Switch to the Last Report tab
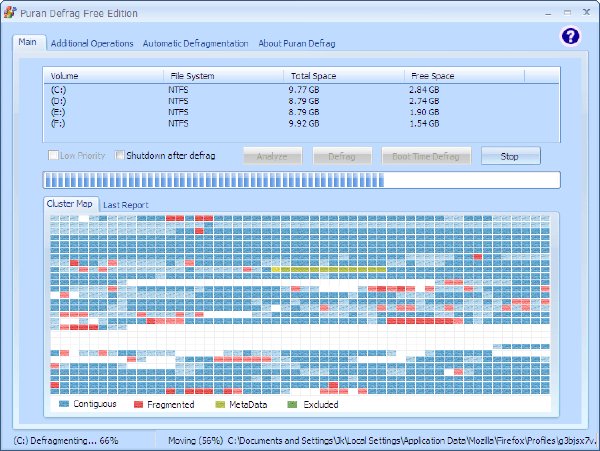This screenshot has width=600, height=451. [126, 205]
